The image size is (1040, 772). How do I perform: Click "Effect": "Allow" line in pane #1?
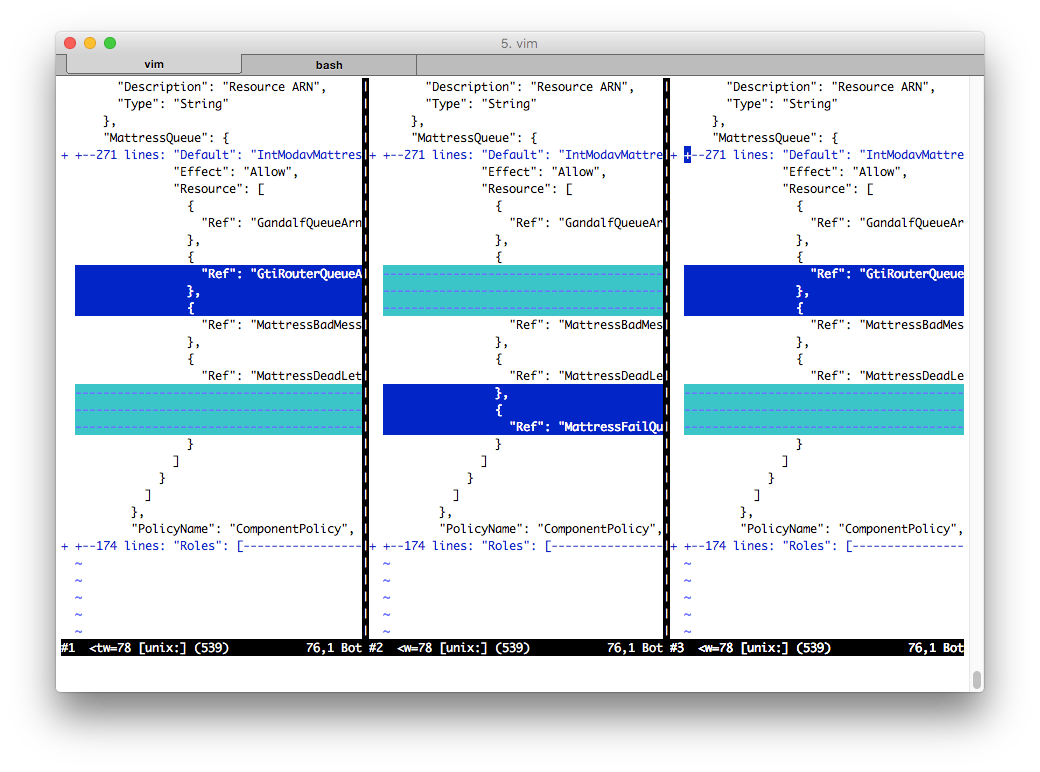(236, 172)
